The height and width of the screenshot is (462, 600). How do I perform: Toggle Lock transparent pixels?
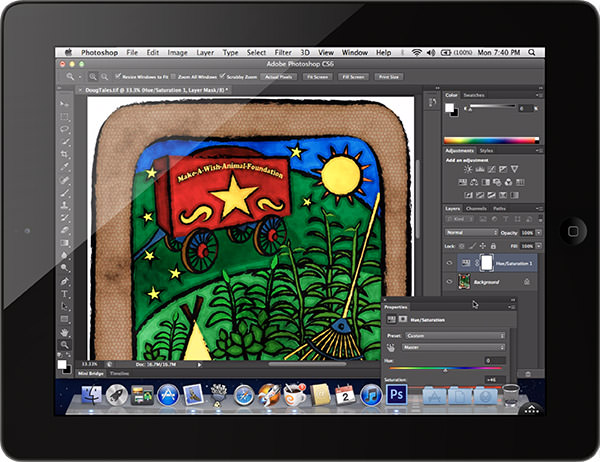pos(462,246)
